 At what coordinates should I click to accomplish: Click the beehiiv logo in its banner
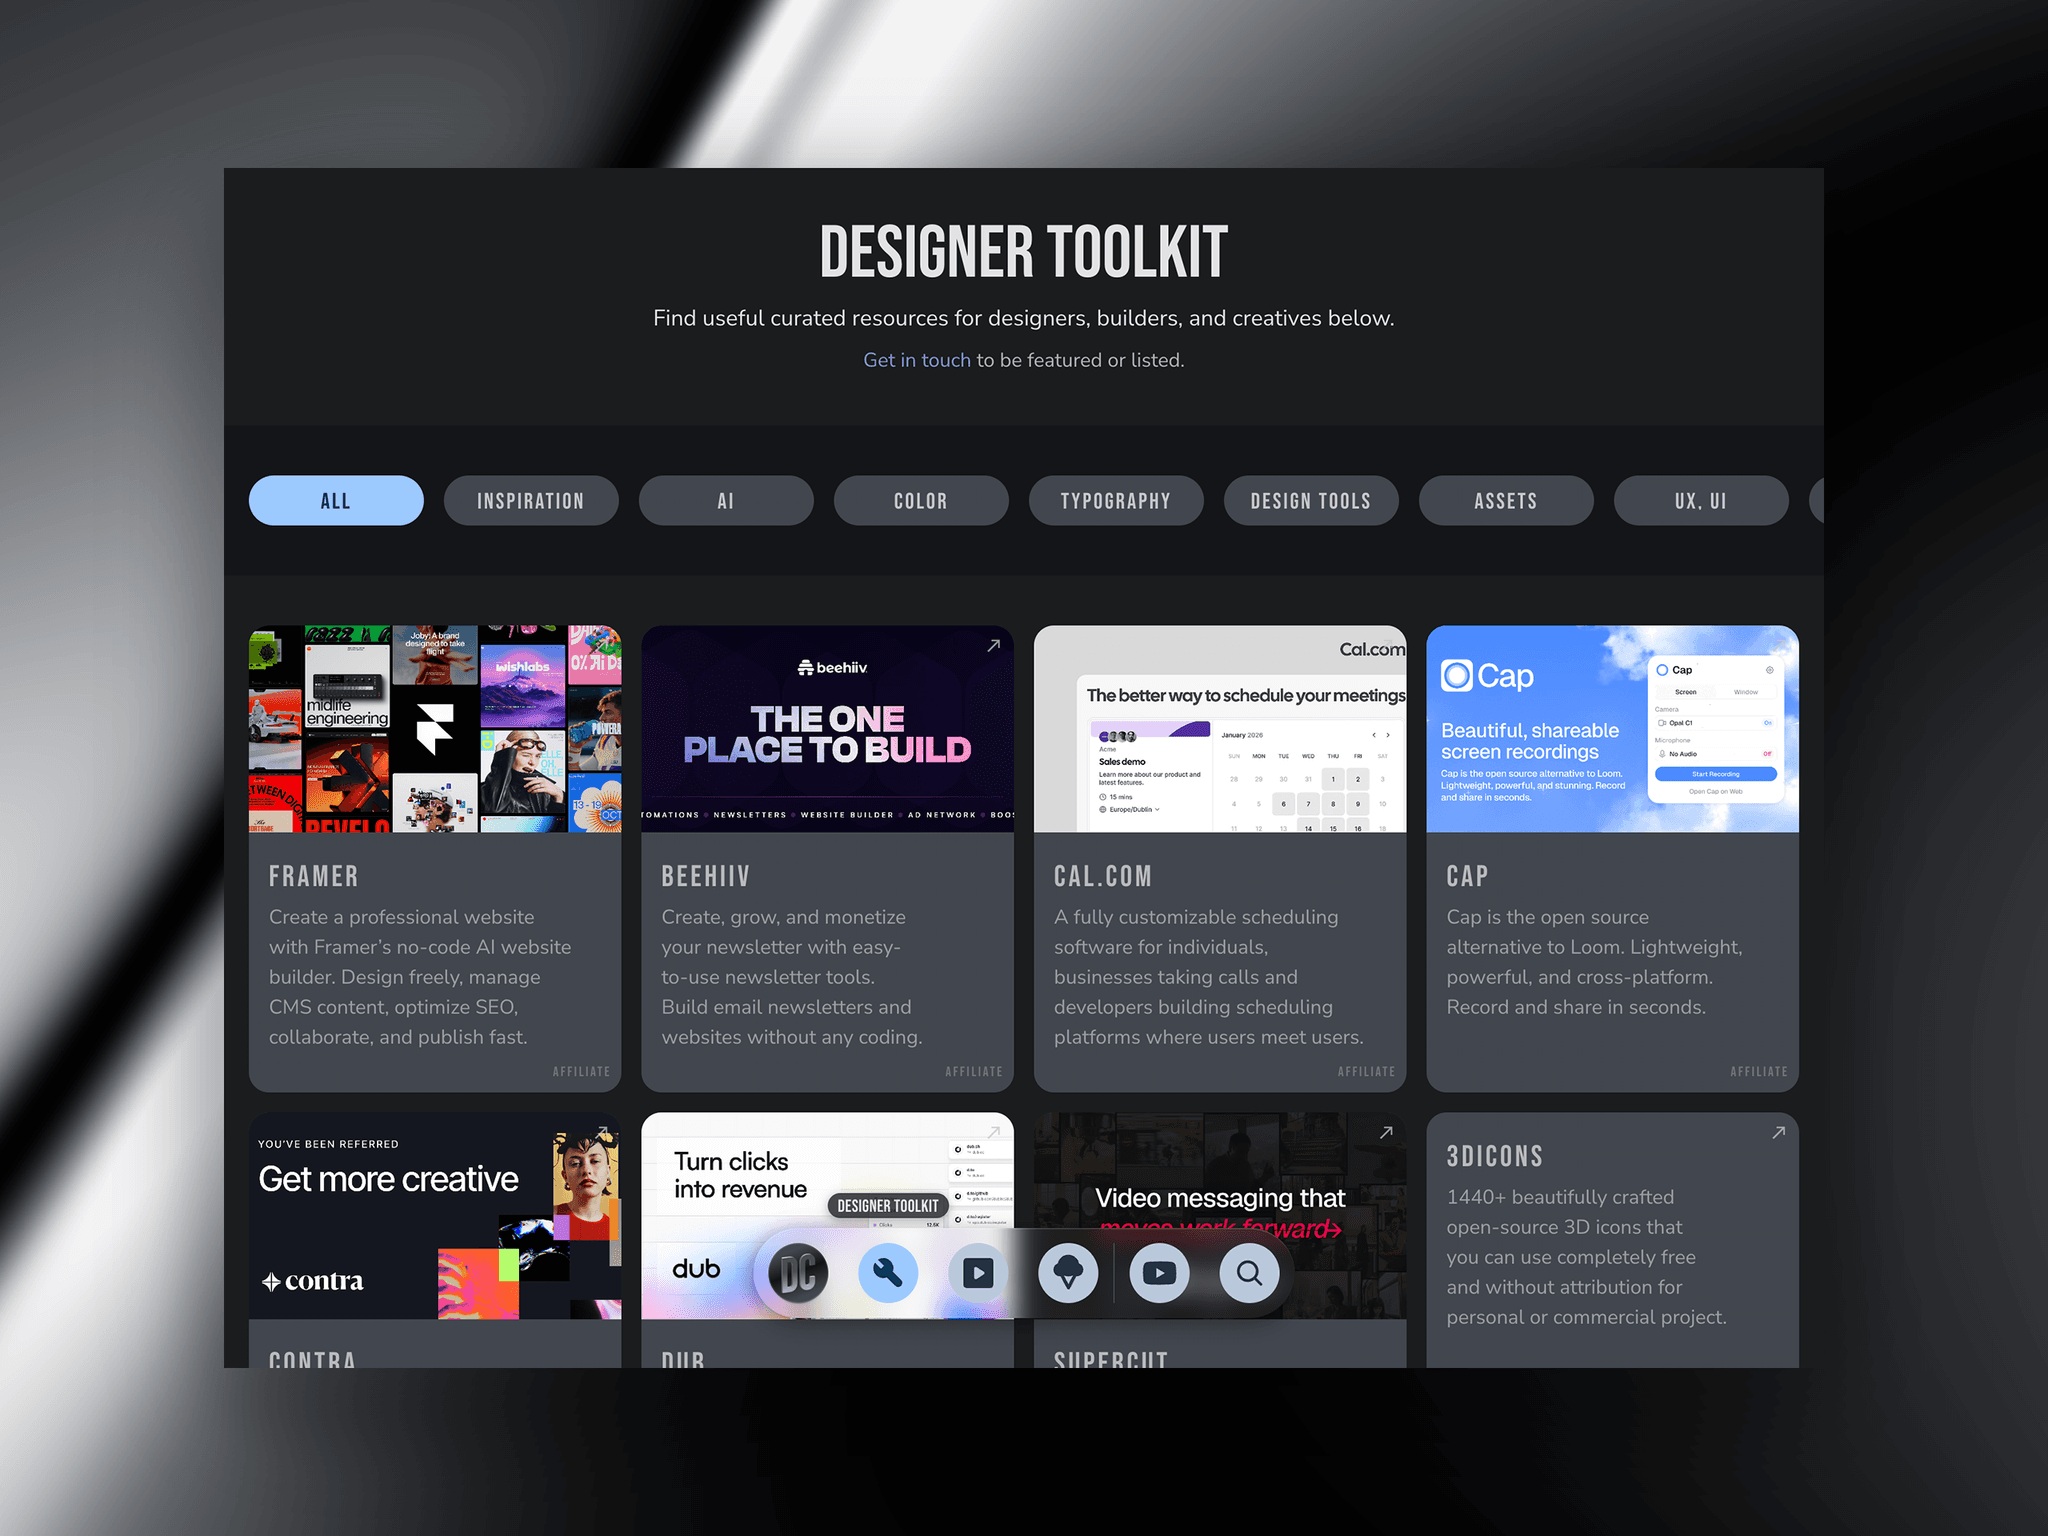832,668
